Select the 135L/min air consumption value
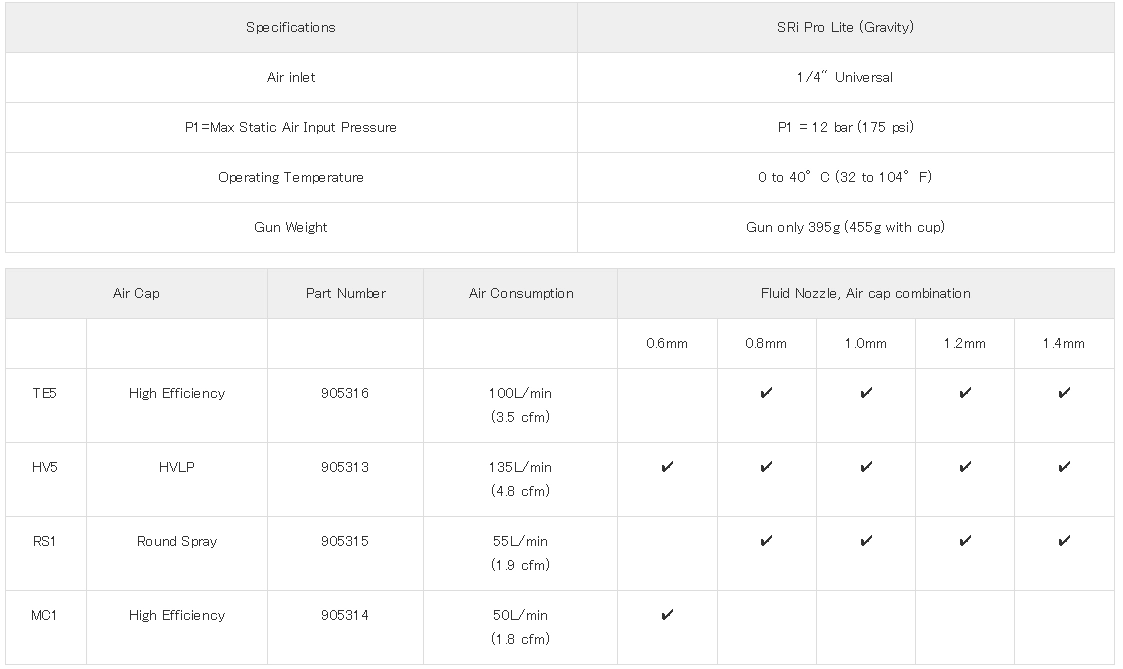The width and height of the screenshot is (1123, 669). tap(520, 467)
